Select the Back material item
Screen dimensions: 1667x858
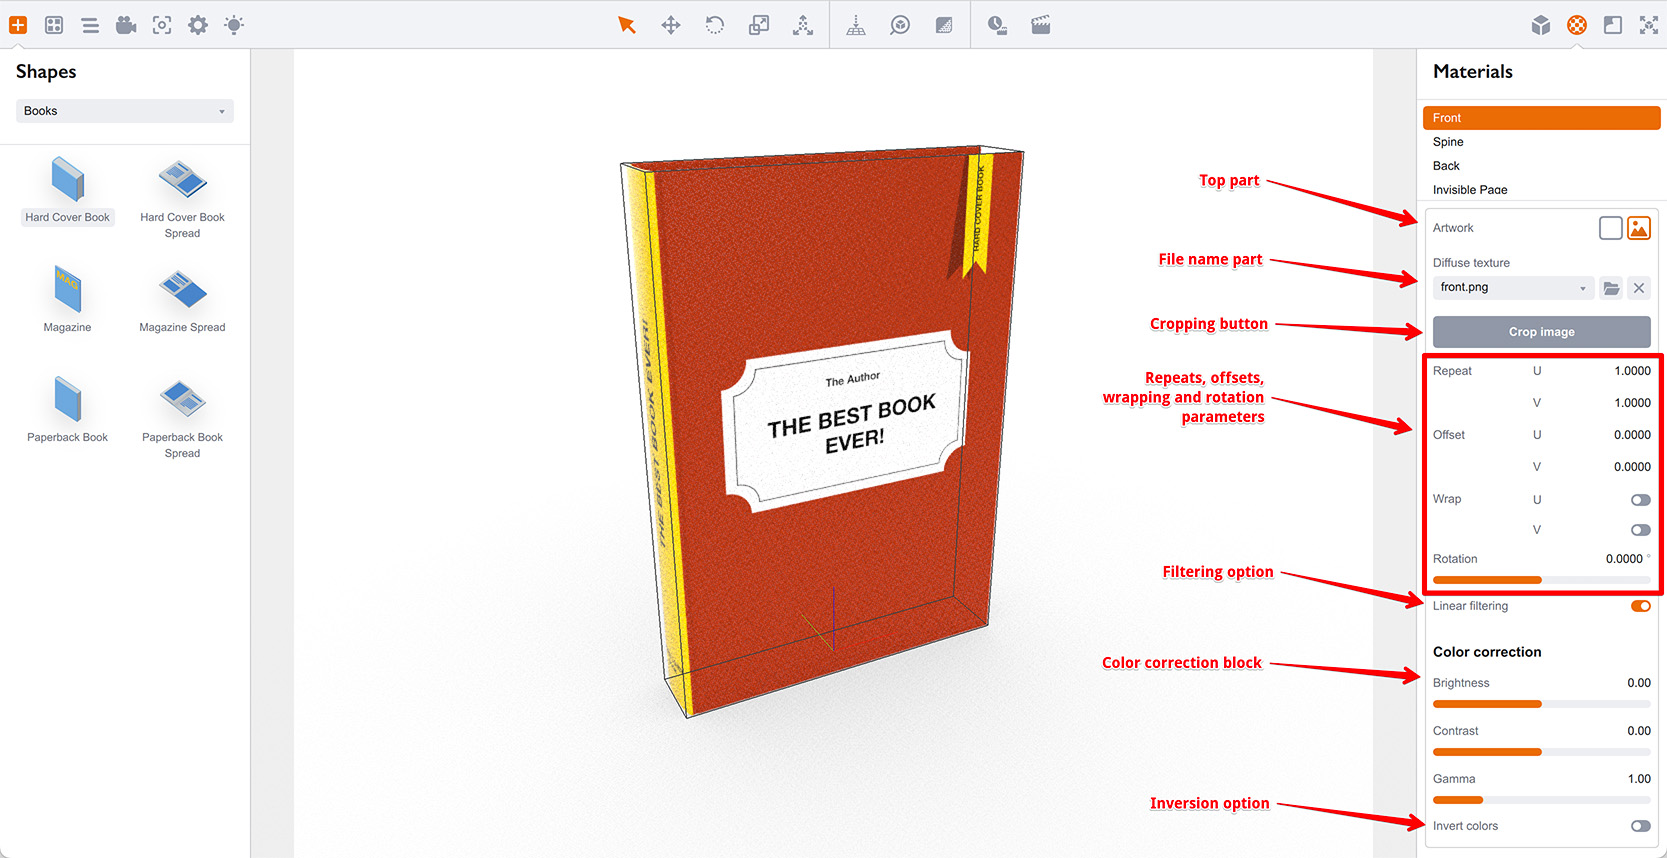coord(1446,166)
